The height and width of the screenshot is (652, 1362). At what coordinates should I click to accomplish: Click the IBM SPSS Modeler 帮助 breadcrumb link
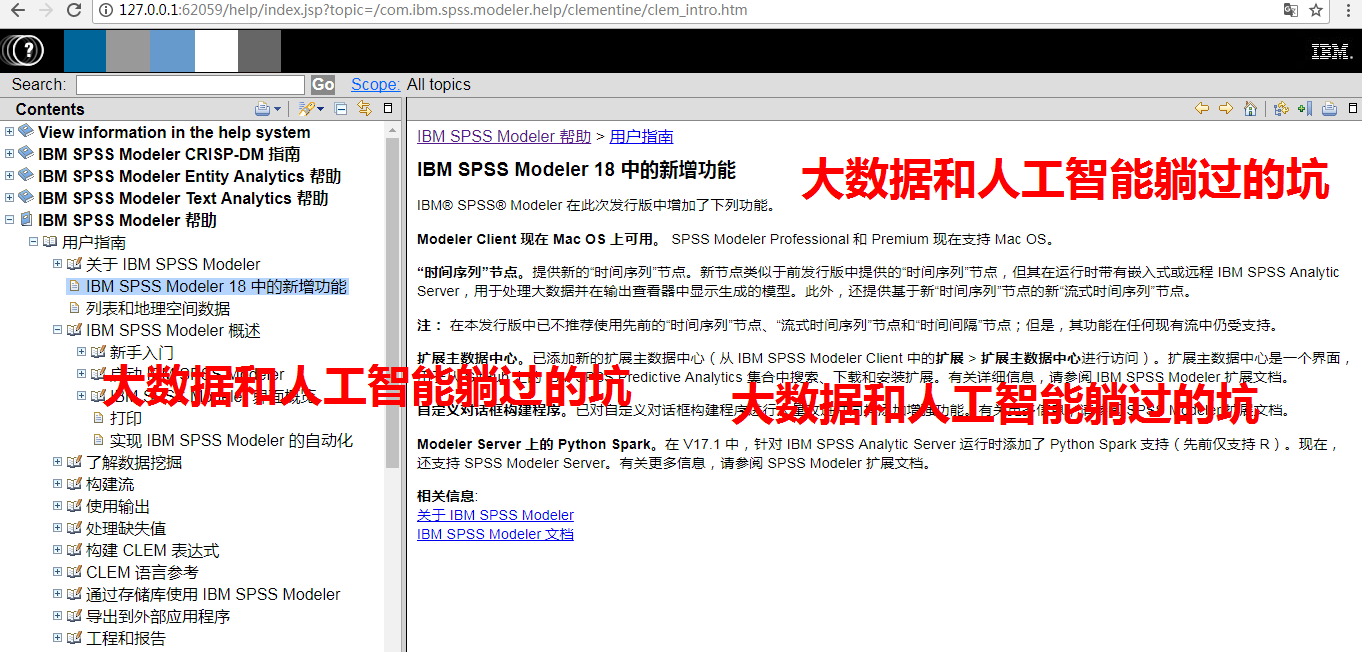point(504,136)
